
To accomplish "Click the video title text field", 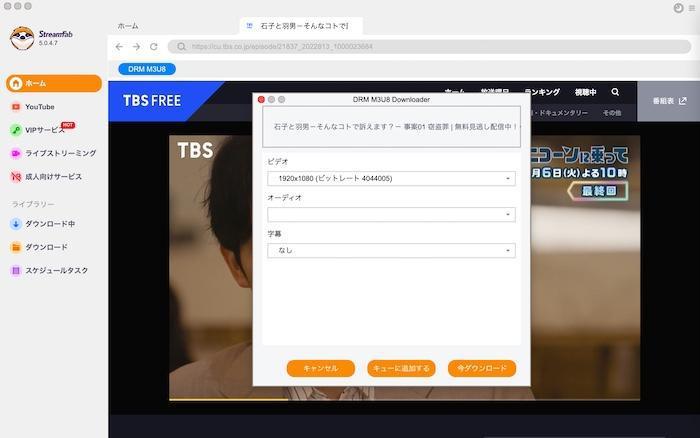I will click(391, 127).
